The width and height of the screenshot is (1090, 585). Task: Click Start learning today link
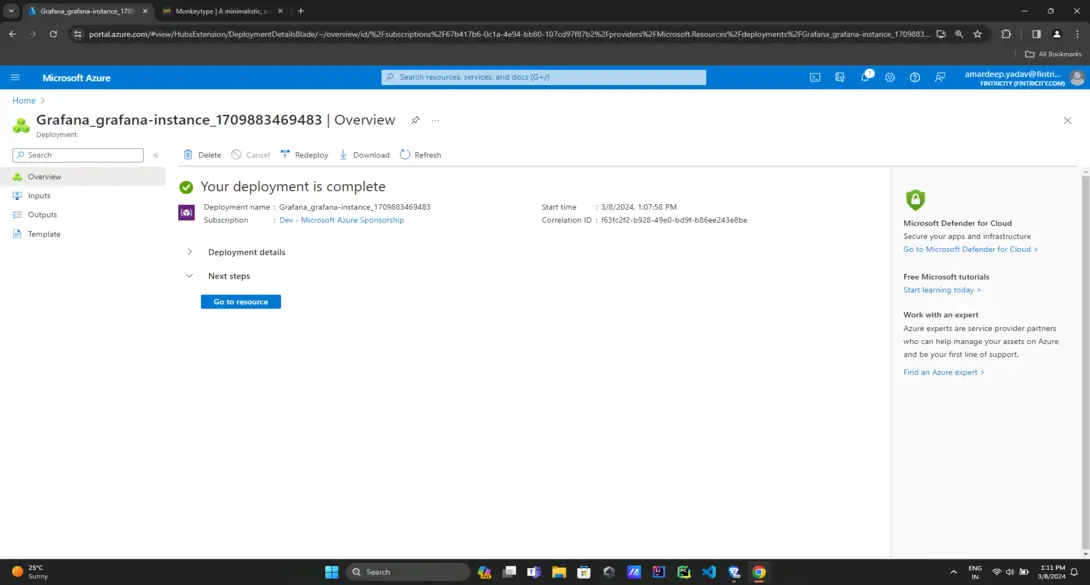point(942,290)
